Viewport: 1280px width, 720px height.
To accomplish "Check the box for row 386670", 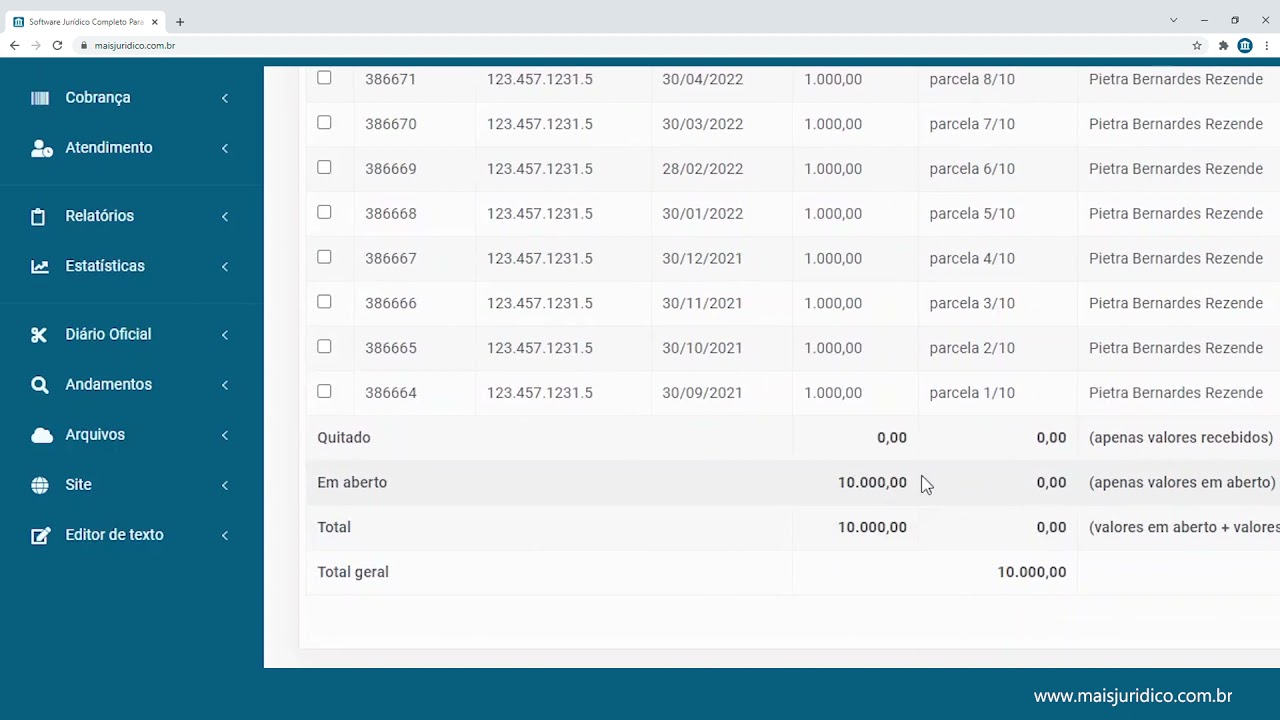I will (x=324, y=122).
